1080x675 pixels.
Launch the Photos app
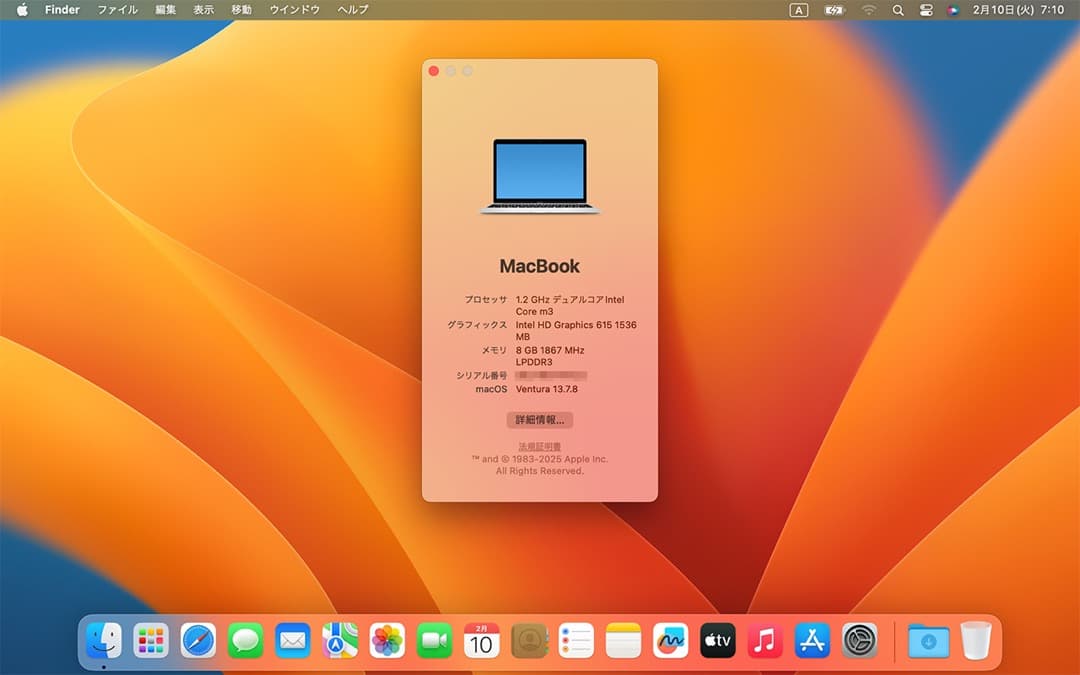(x=386, y=640)
